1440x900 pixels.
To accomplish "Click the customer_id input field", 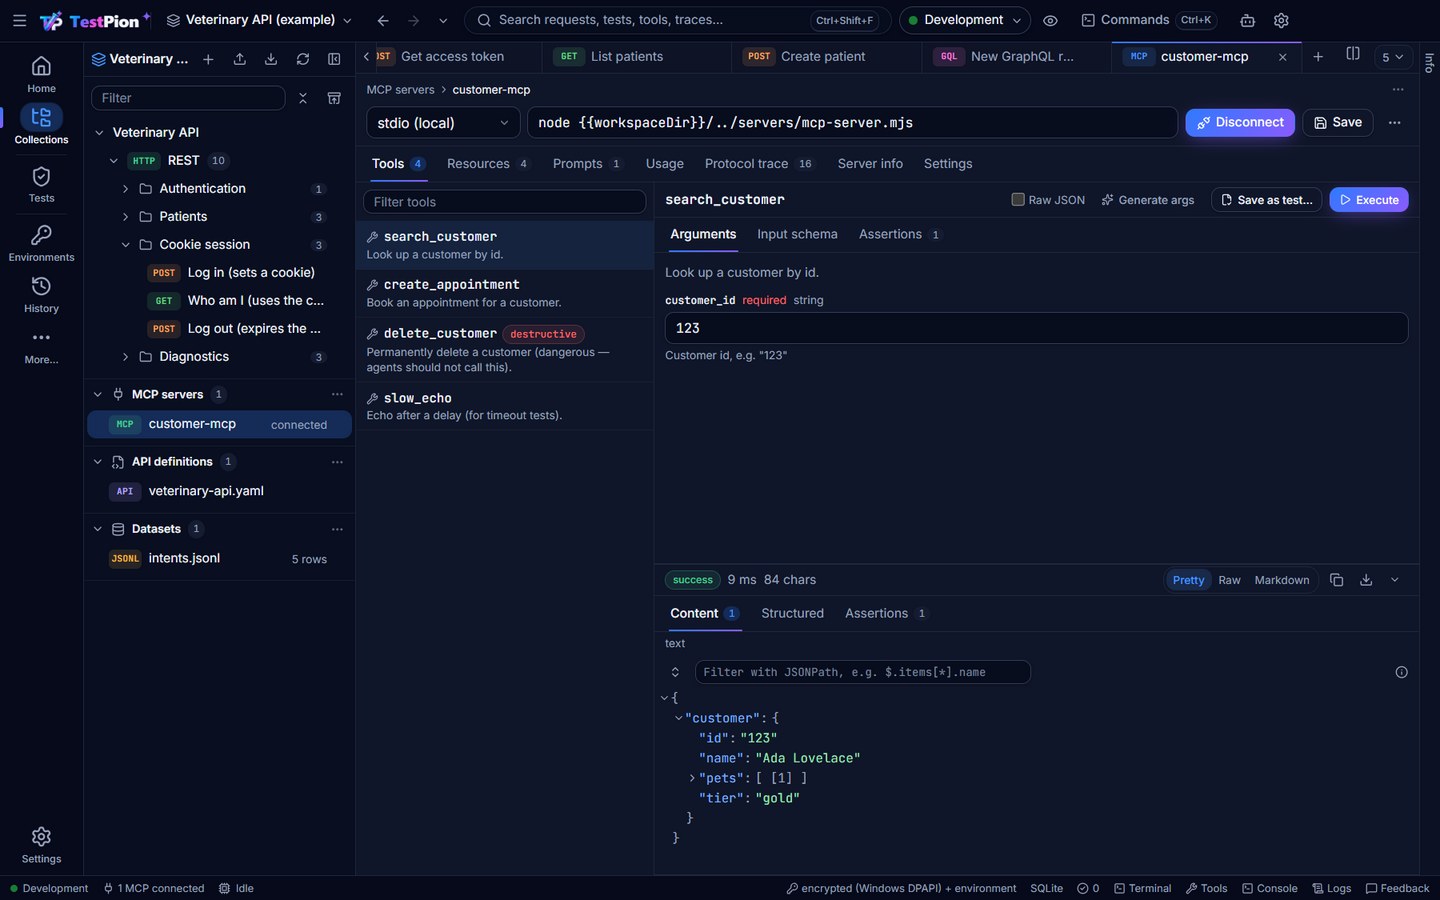I will (x=1036, y=328).
